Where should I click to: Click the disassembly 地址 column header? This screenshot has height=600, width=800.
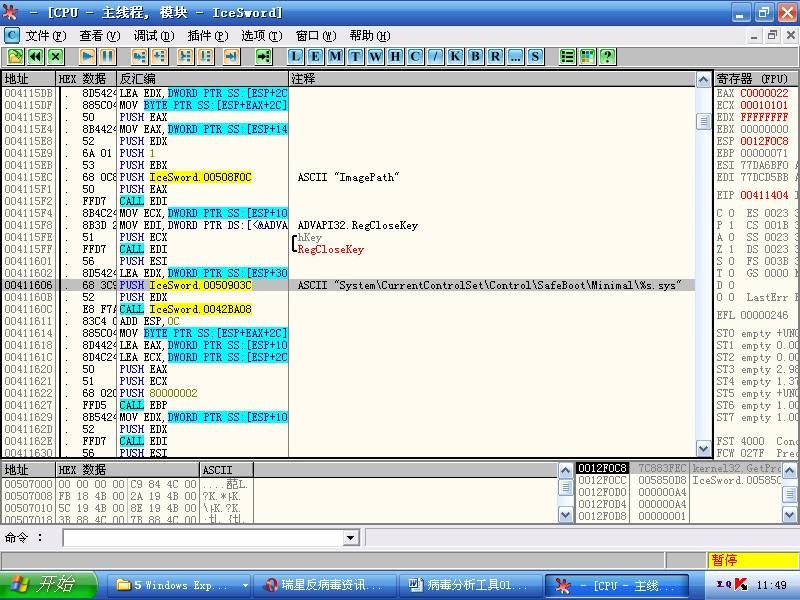click(x=29, y=79)
